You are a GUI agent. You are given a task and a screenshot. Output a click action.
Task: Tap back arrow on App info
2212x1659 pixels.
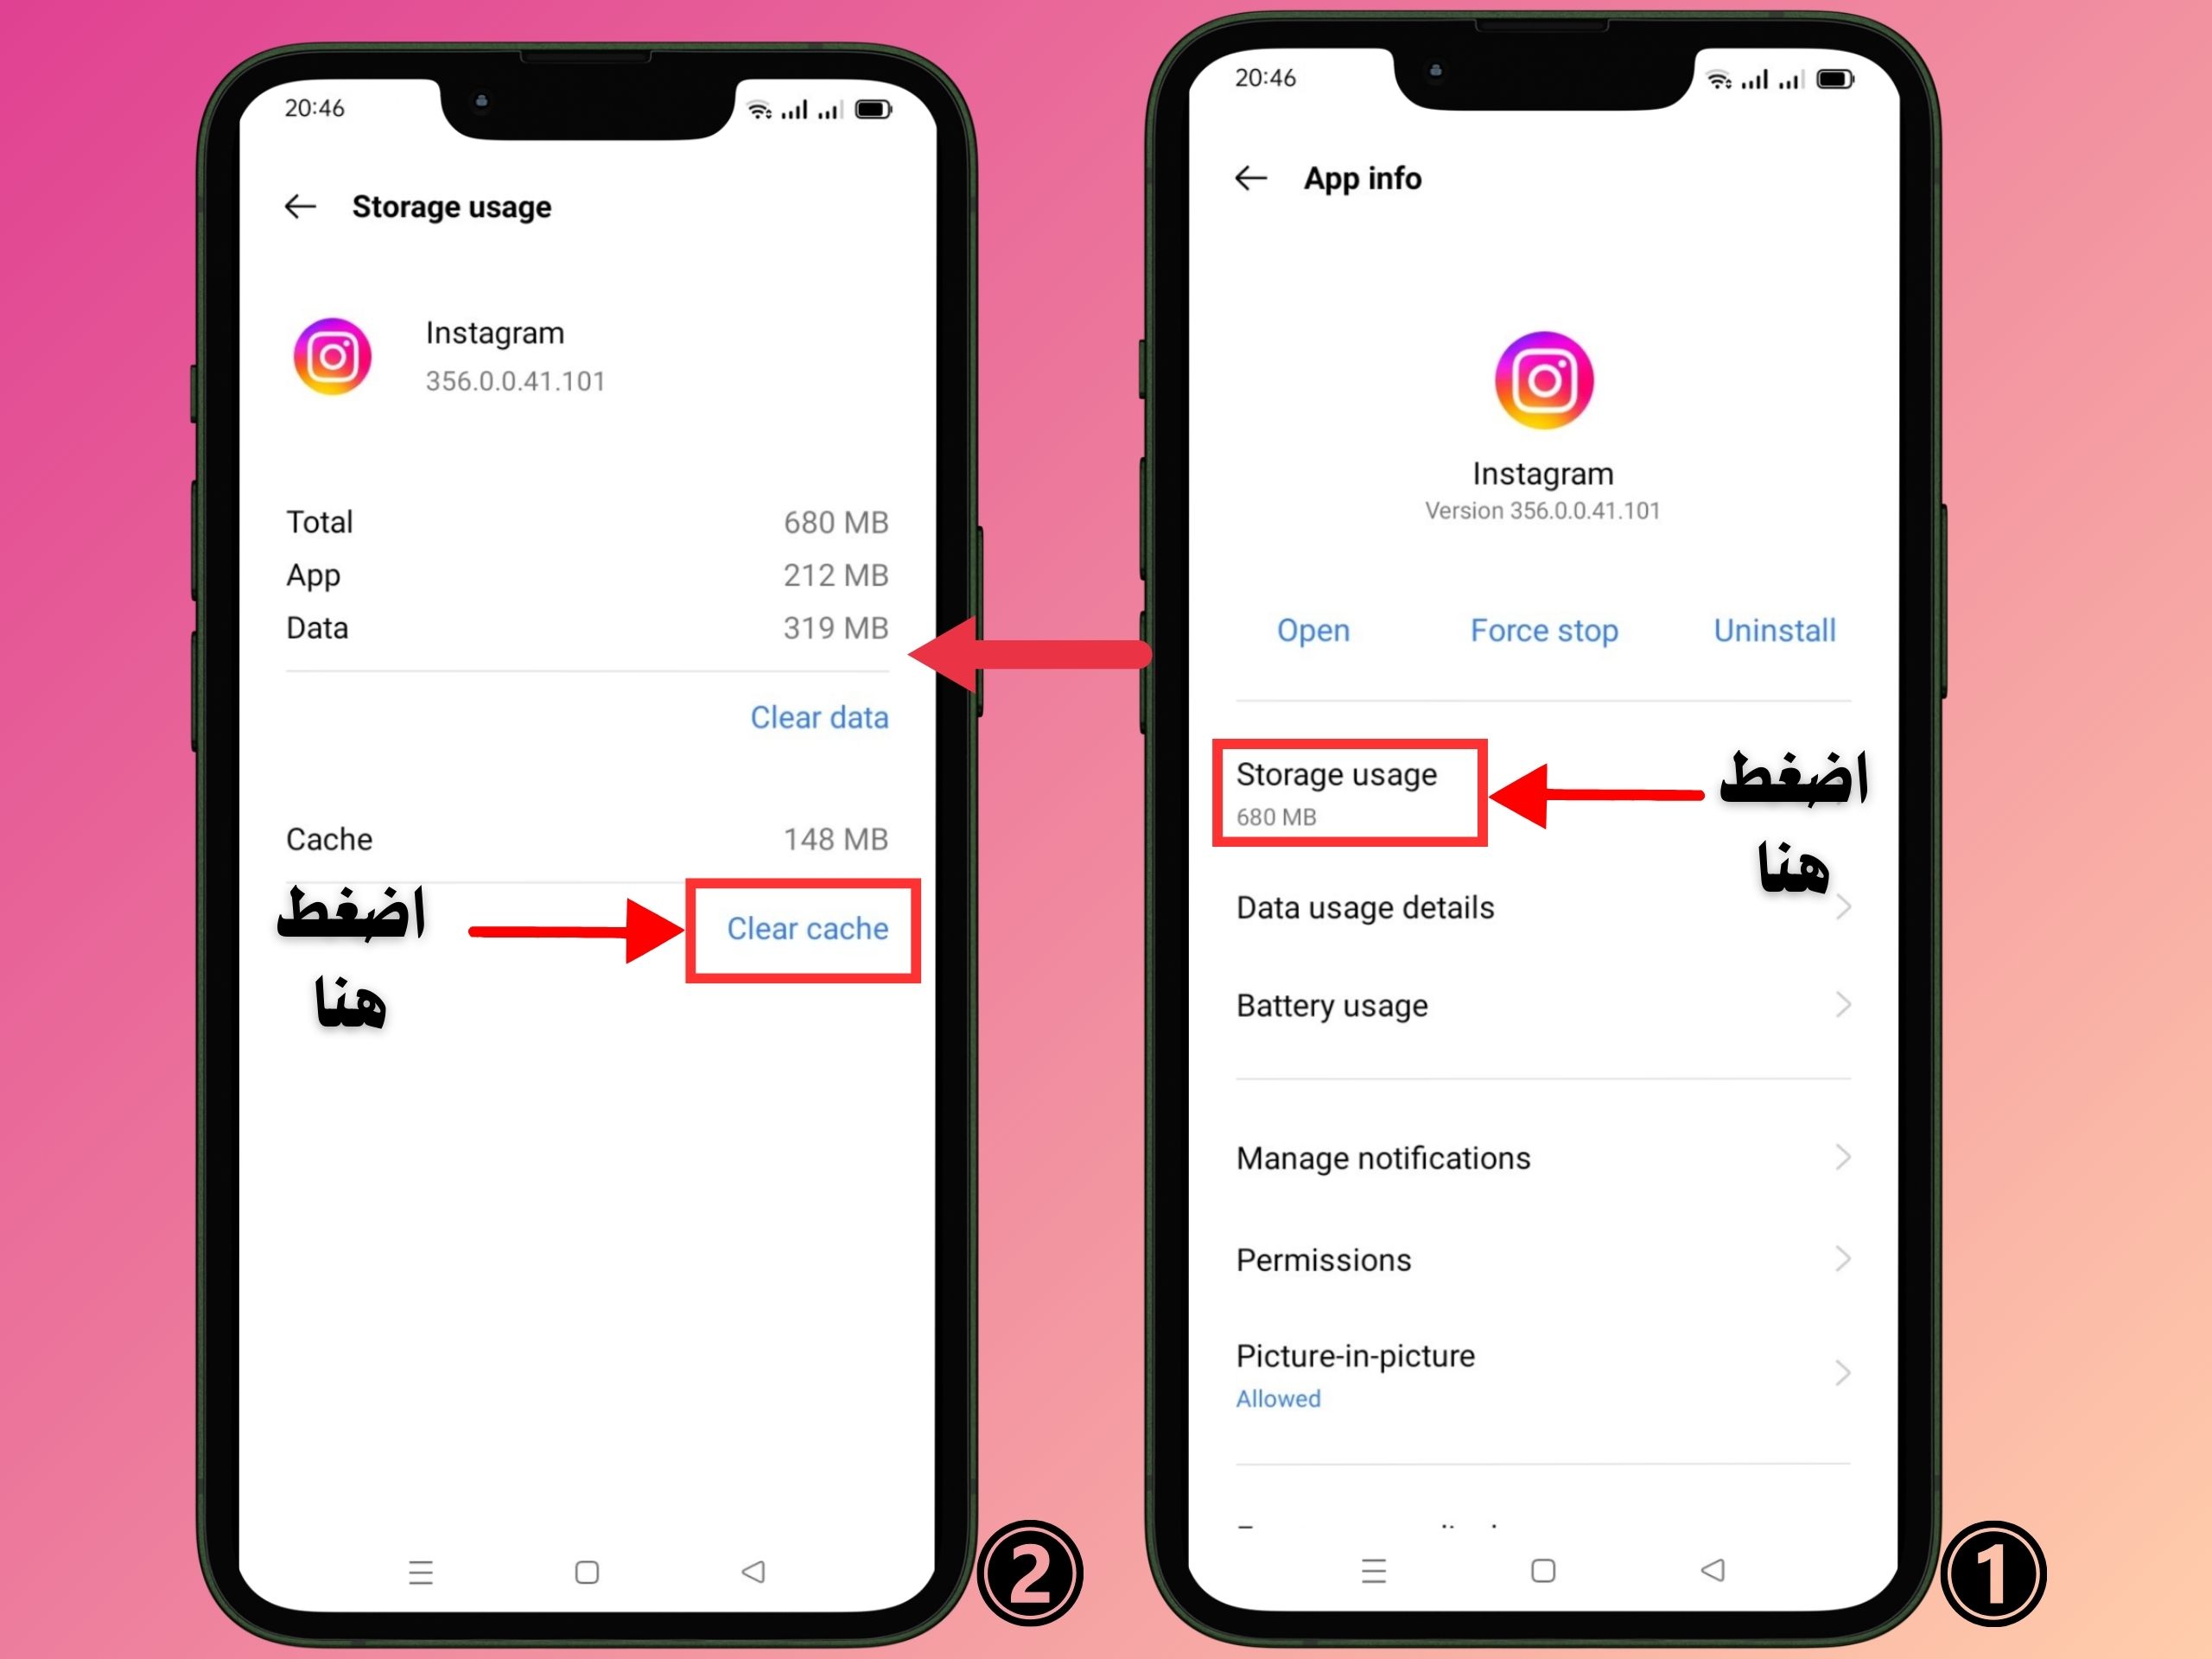point(1255,181)
